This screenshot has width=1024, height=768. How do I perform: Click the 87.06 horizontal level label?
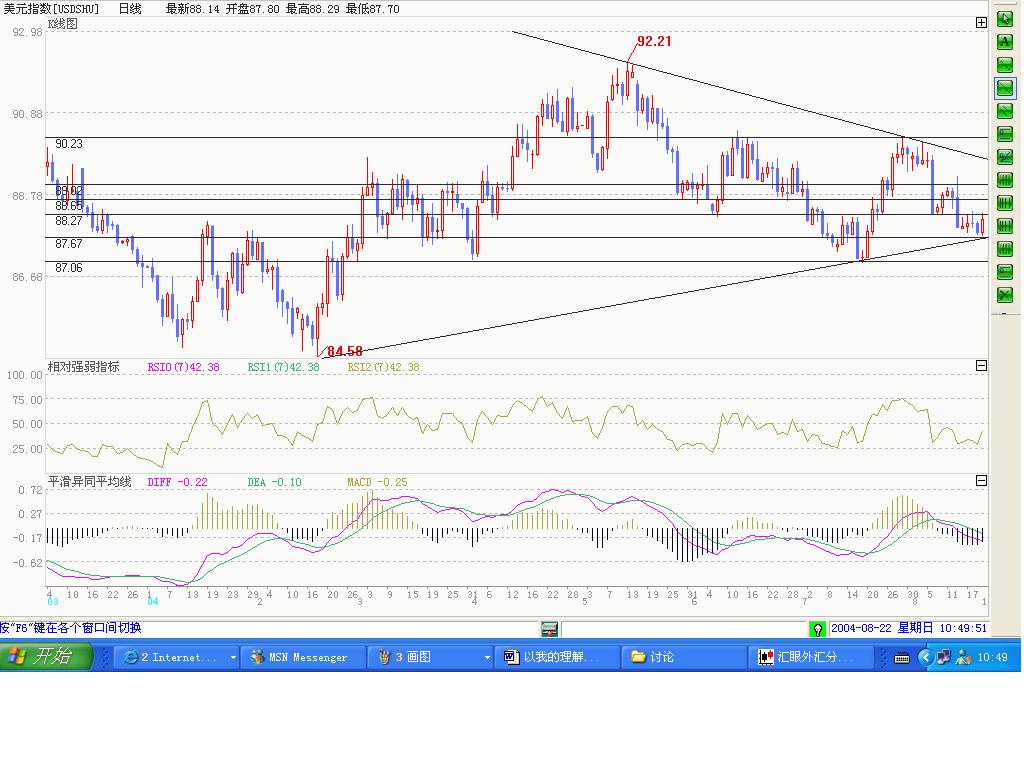tap(69, 268)
